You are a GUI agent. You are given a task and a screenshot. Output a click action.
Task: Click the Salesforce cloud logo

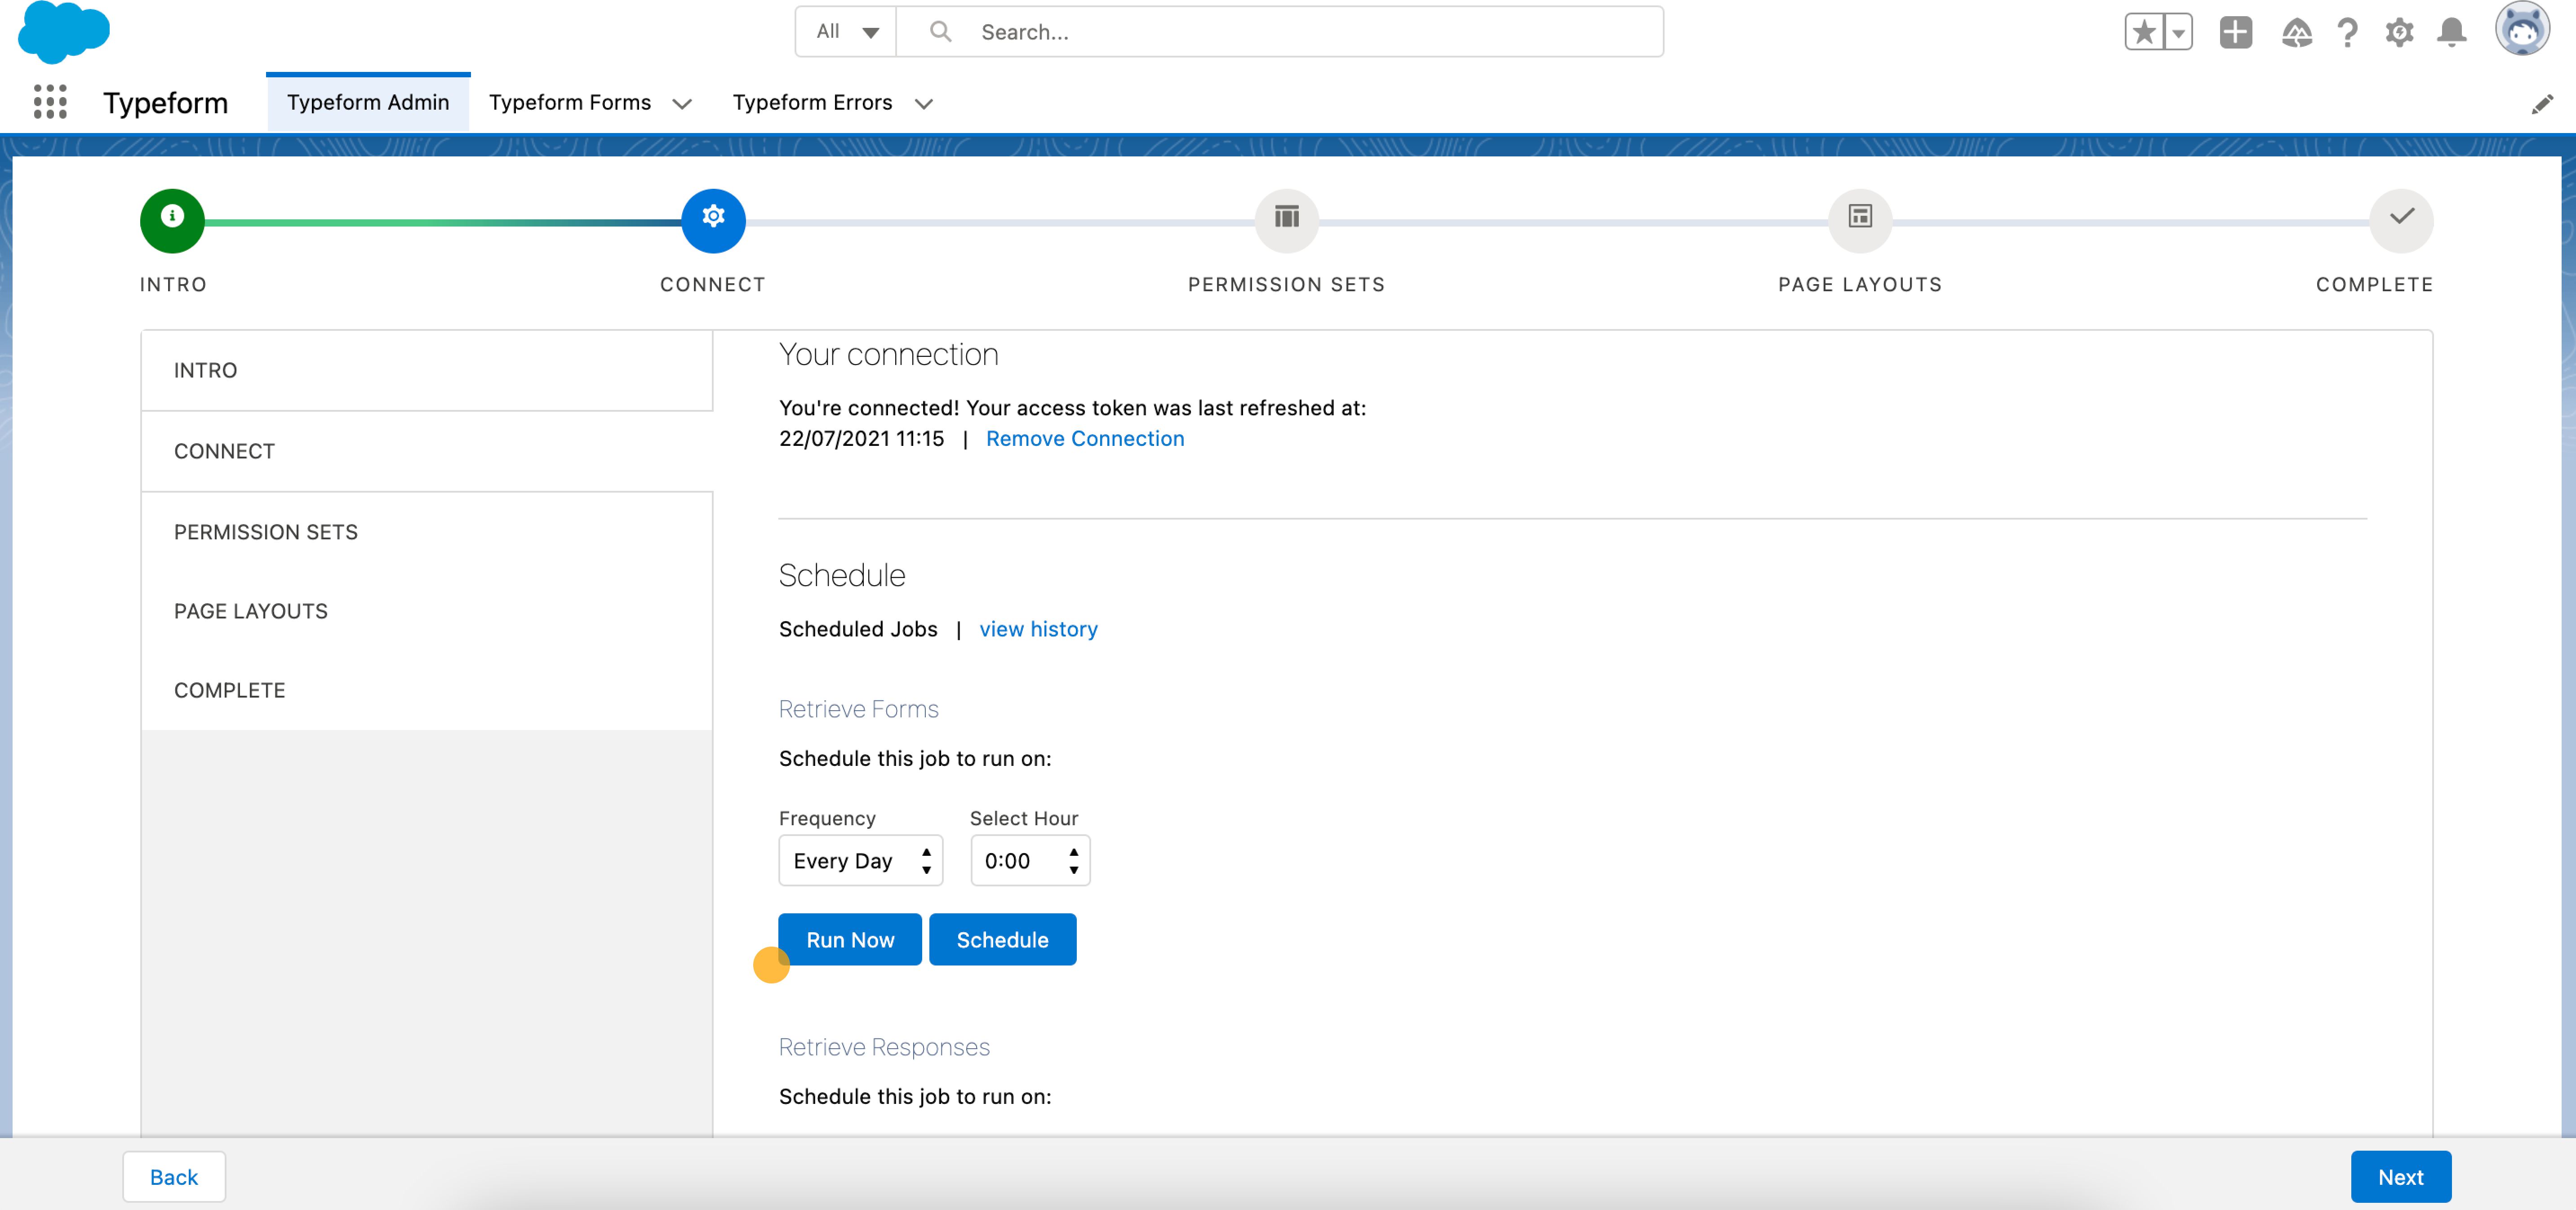(x=64, y=32)
